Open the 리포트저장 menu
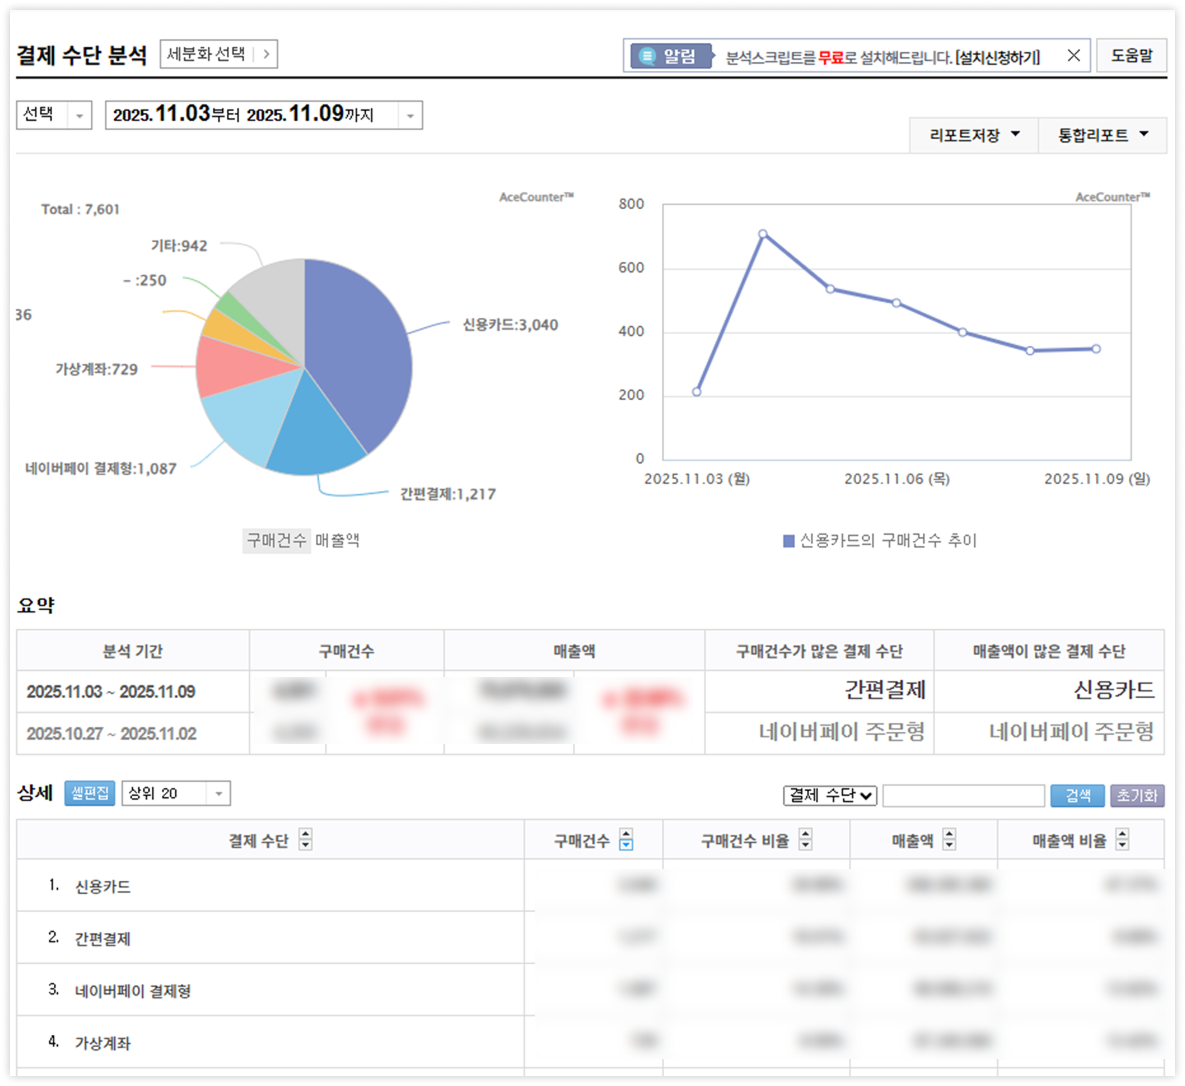Image resolution: width=1185 pixels, height=1086 pixels. 974,135
